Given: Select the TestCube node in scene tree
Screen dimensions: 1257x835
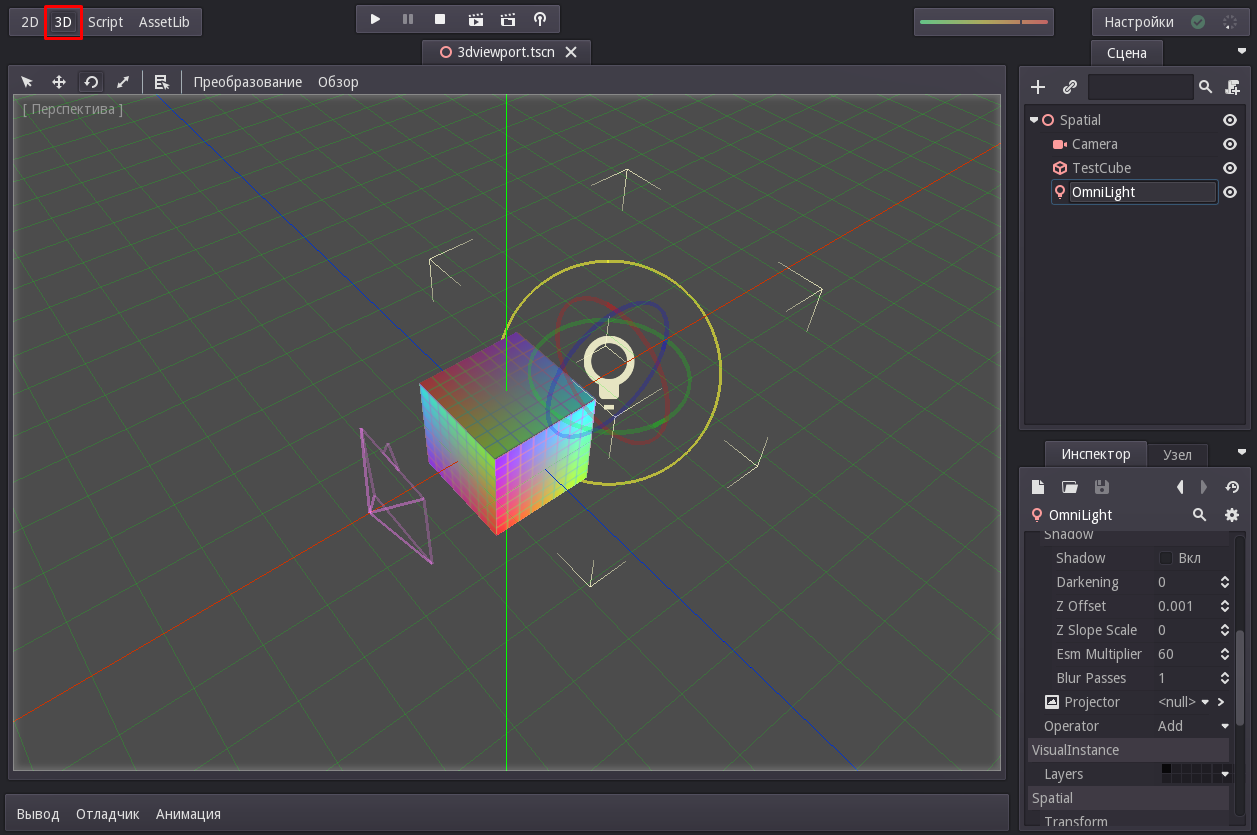Looking at the screenshot, I should [1101, 168].
